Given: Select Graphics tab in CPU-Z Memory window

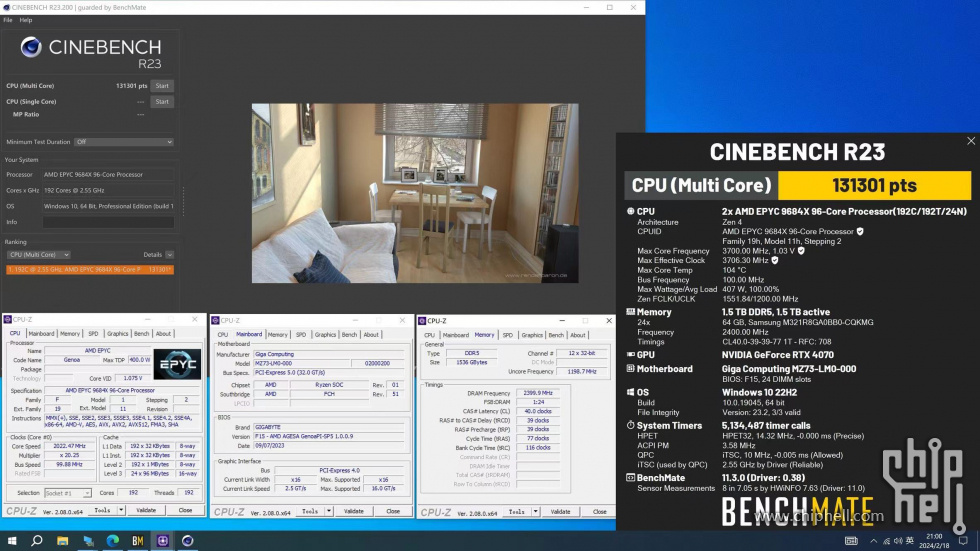Looking at the screenshot, I should [x=532, y=335].
